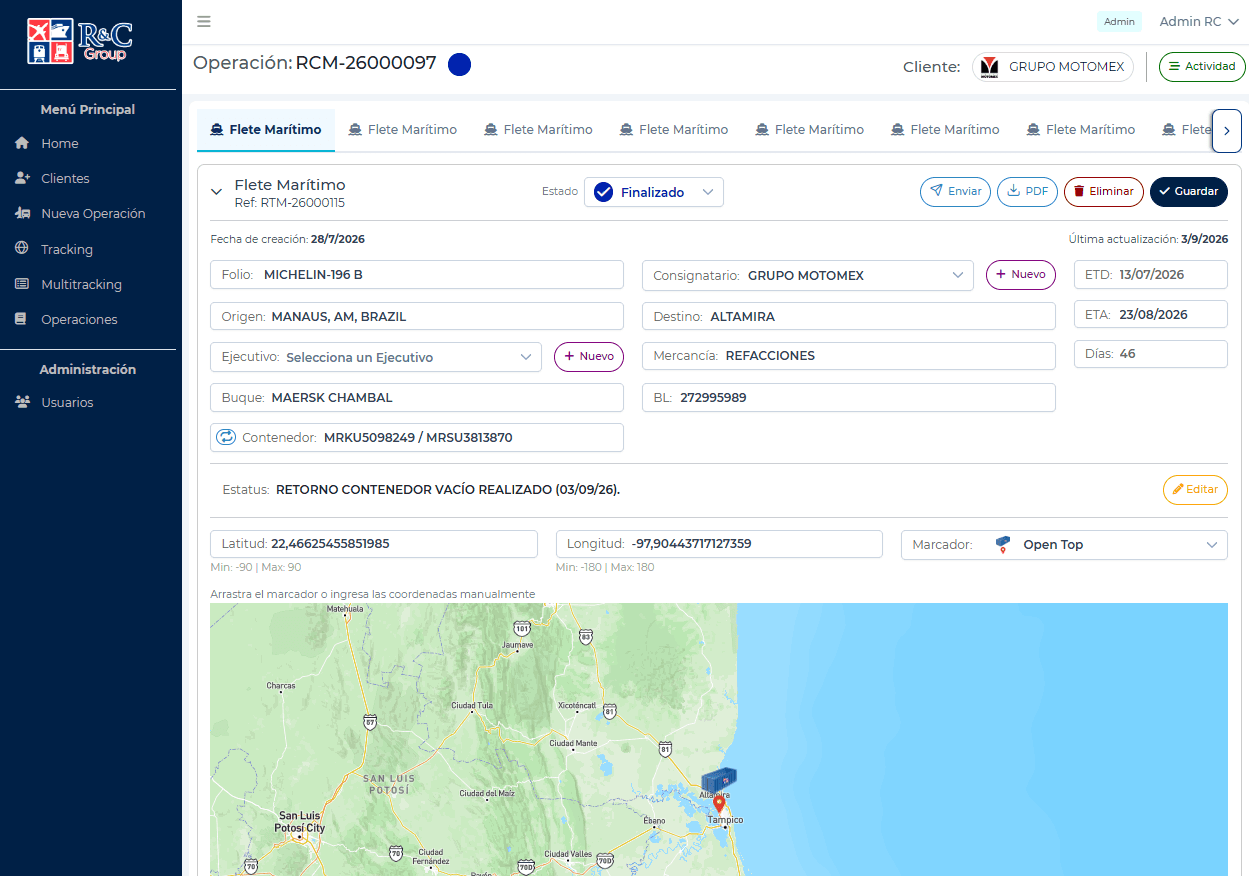This screenshot has width=1249, height=876.
Task: Click the red map pin near Tampico
Action: 719,804
